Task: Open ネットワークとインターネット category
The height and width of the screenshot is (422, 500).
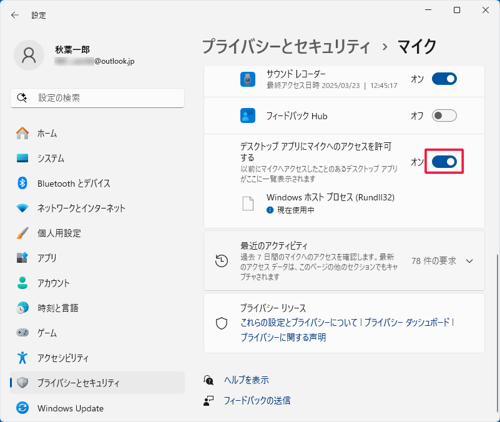Action: tap(97, 208)
